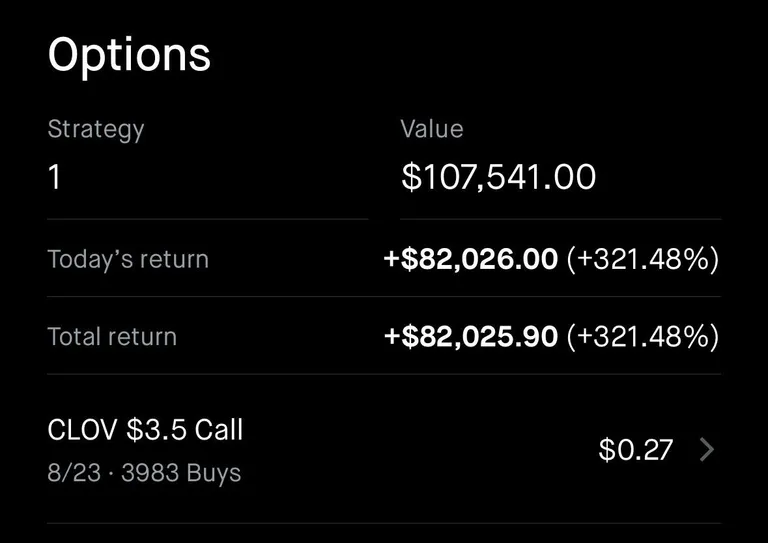Tap the $0.27 option price
Screen dimensions: 768x543
[635, 450]
